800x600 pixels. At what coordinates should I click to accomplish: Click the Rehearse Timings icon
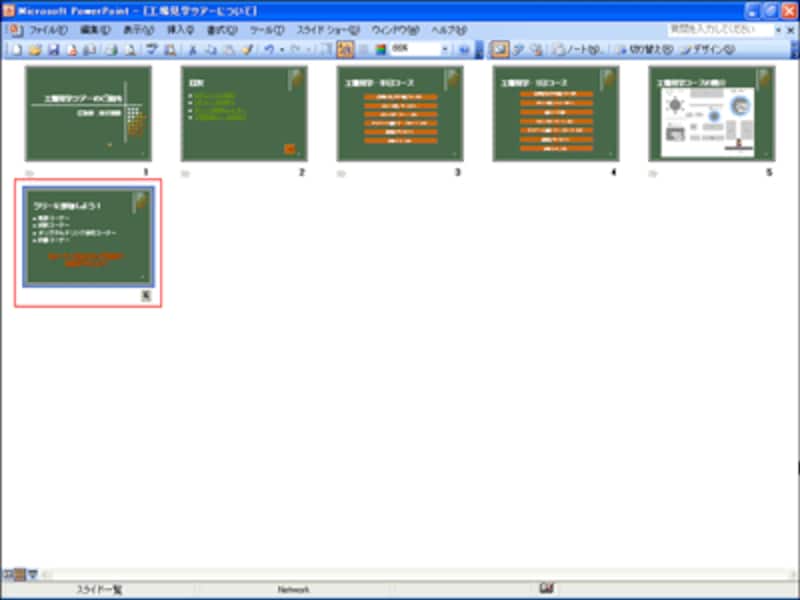[518, 49]
